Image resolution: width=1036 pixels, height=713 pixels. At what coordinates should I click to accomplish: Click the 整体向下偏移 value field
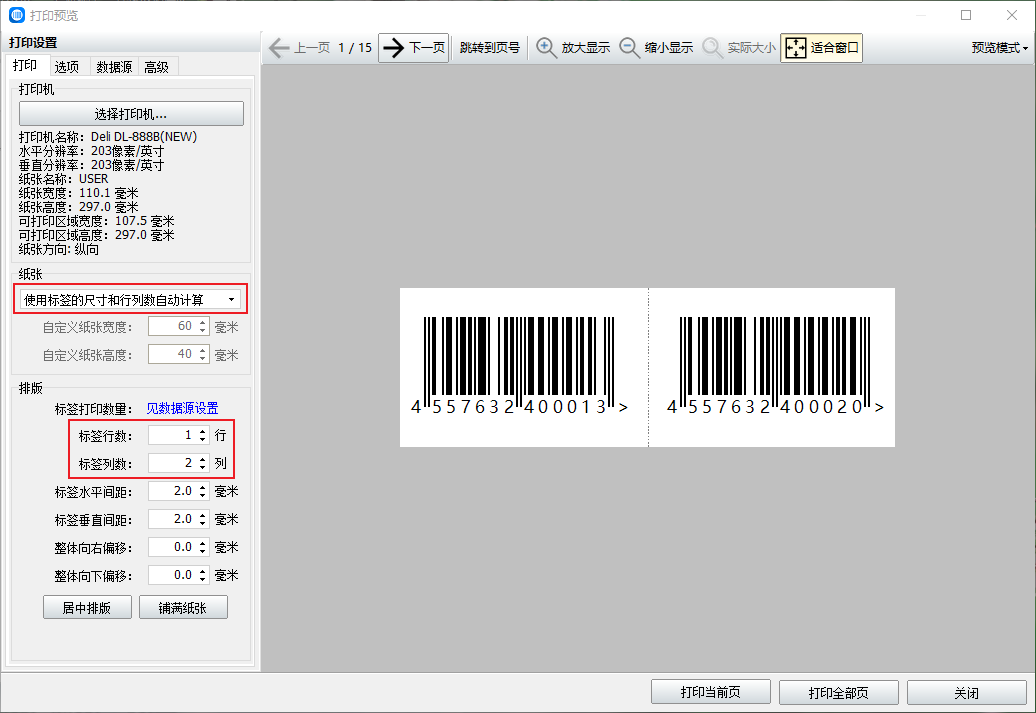coord(172,575)
